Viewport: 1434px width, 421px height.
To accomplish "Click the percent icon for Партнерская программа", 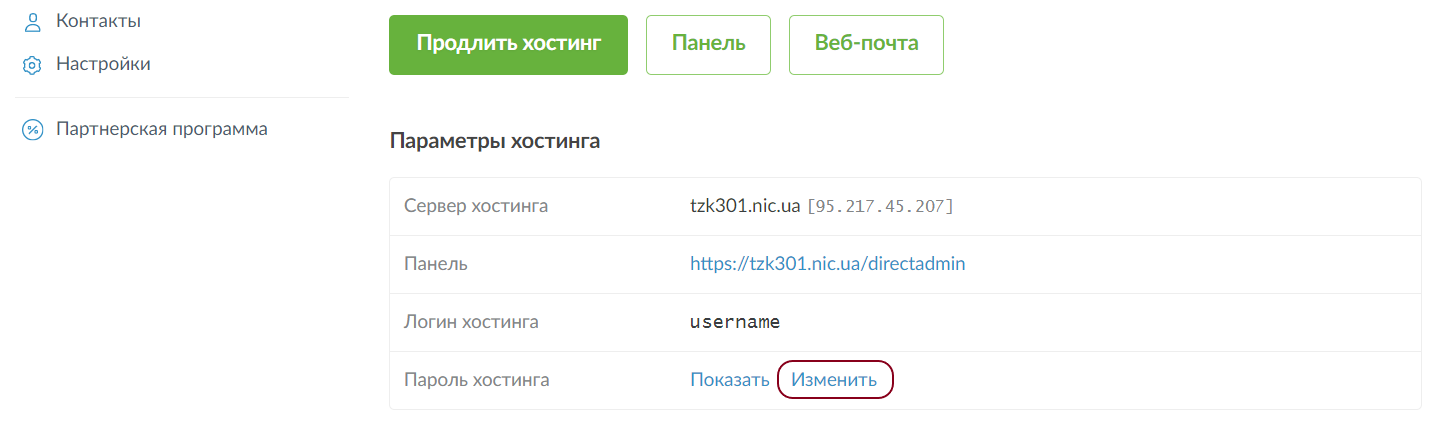I will [33, 130].
